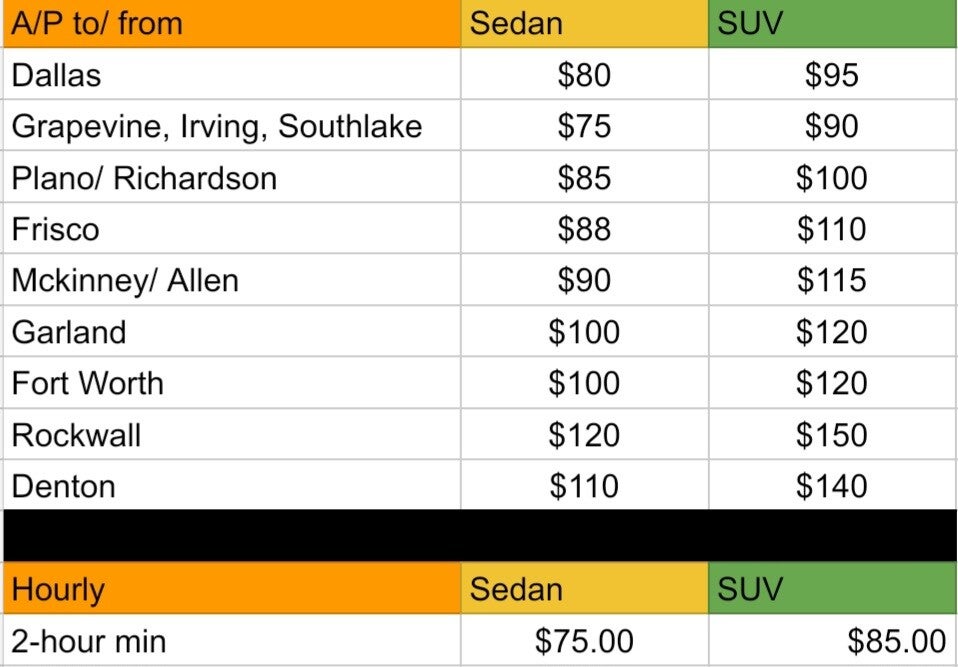Click the Dallas Sedan price $80

[x=584, y=75]
